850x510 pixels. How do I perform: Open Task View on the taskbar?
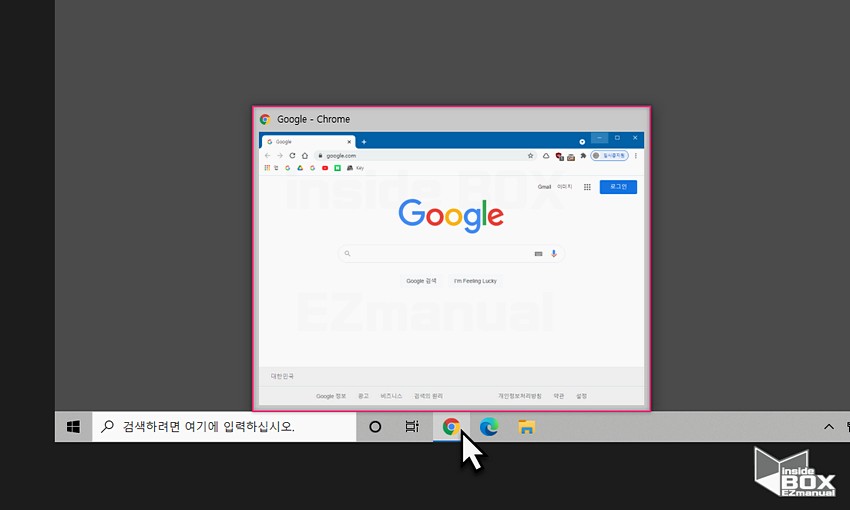[412, 427]
